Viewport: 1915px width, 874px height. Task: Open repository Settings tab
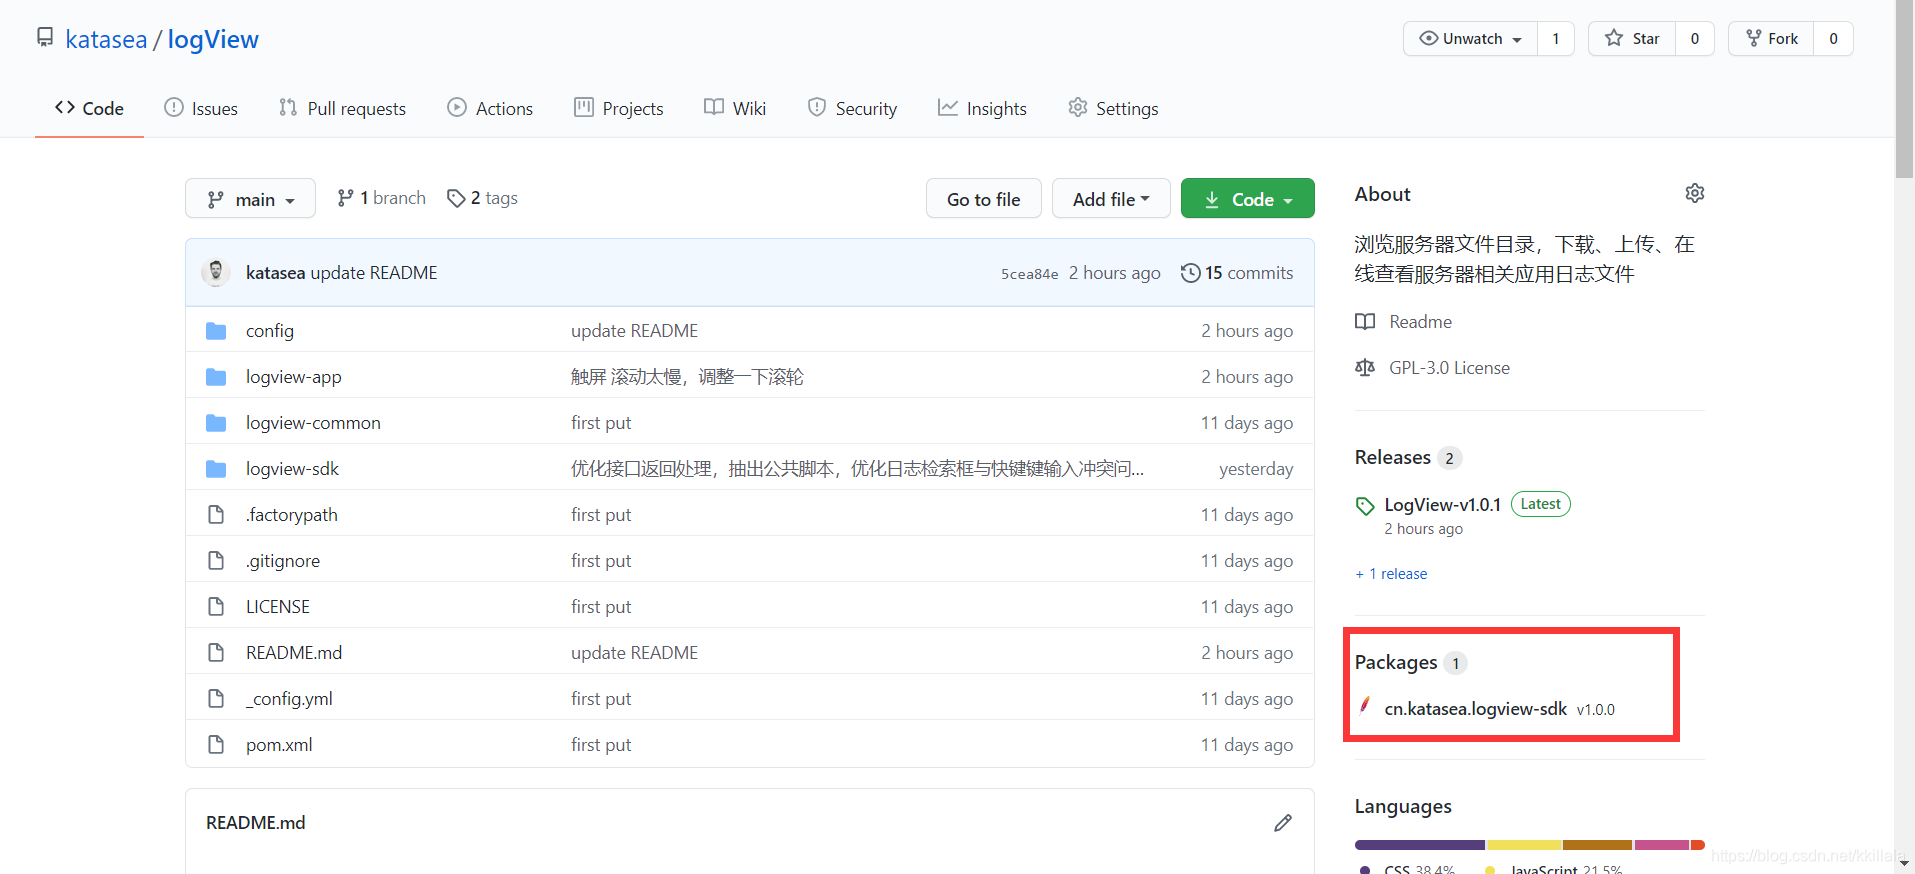click(x=1113, y=108)
